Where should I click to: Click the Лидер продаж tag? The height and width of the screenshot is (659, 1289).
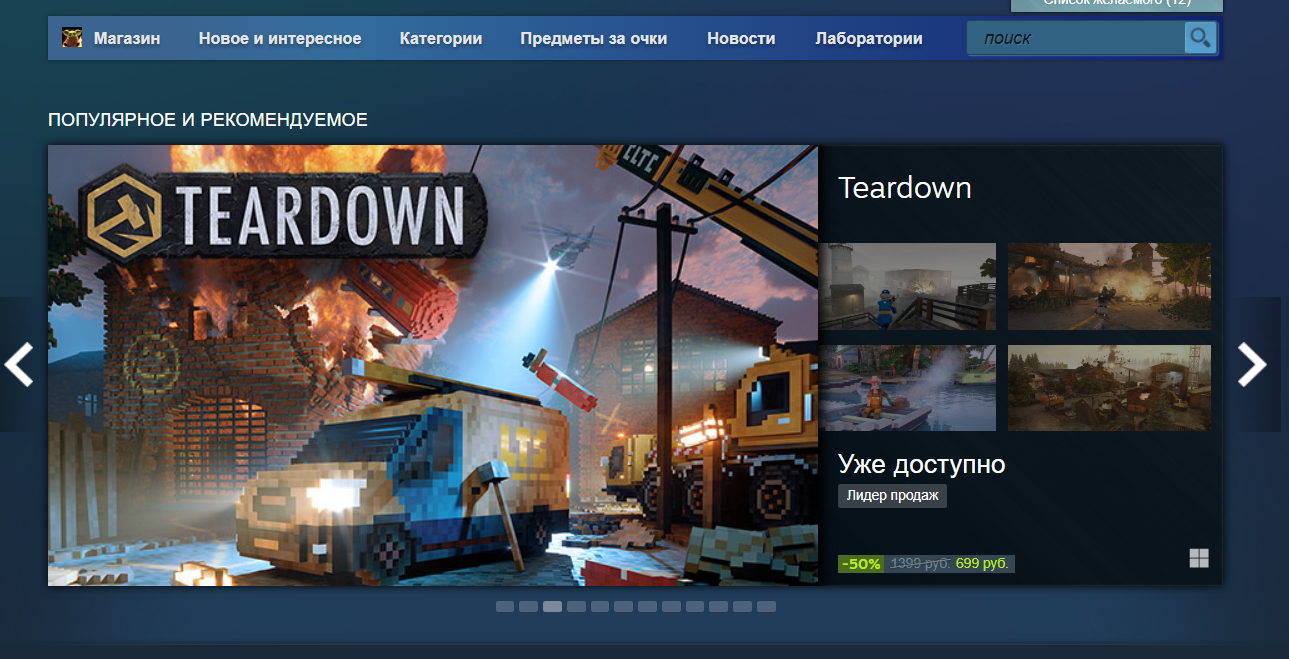892,496
